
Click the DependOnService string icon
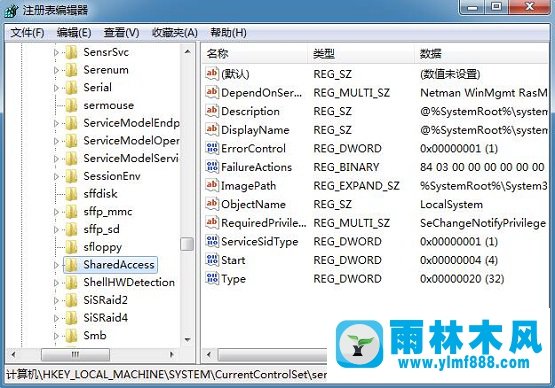click(212, 92)
